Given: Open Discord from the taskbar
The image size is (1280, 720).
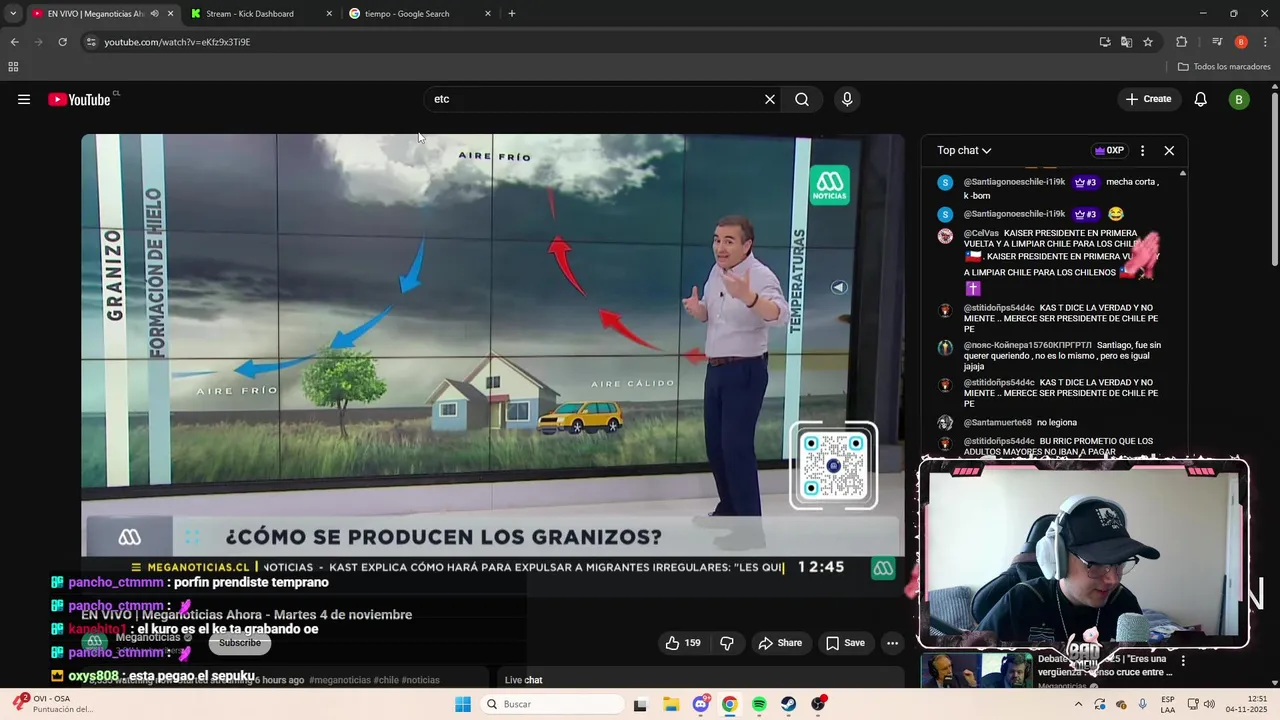Looking at the screenshot, I should coord(700,704).
